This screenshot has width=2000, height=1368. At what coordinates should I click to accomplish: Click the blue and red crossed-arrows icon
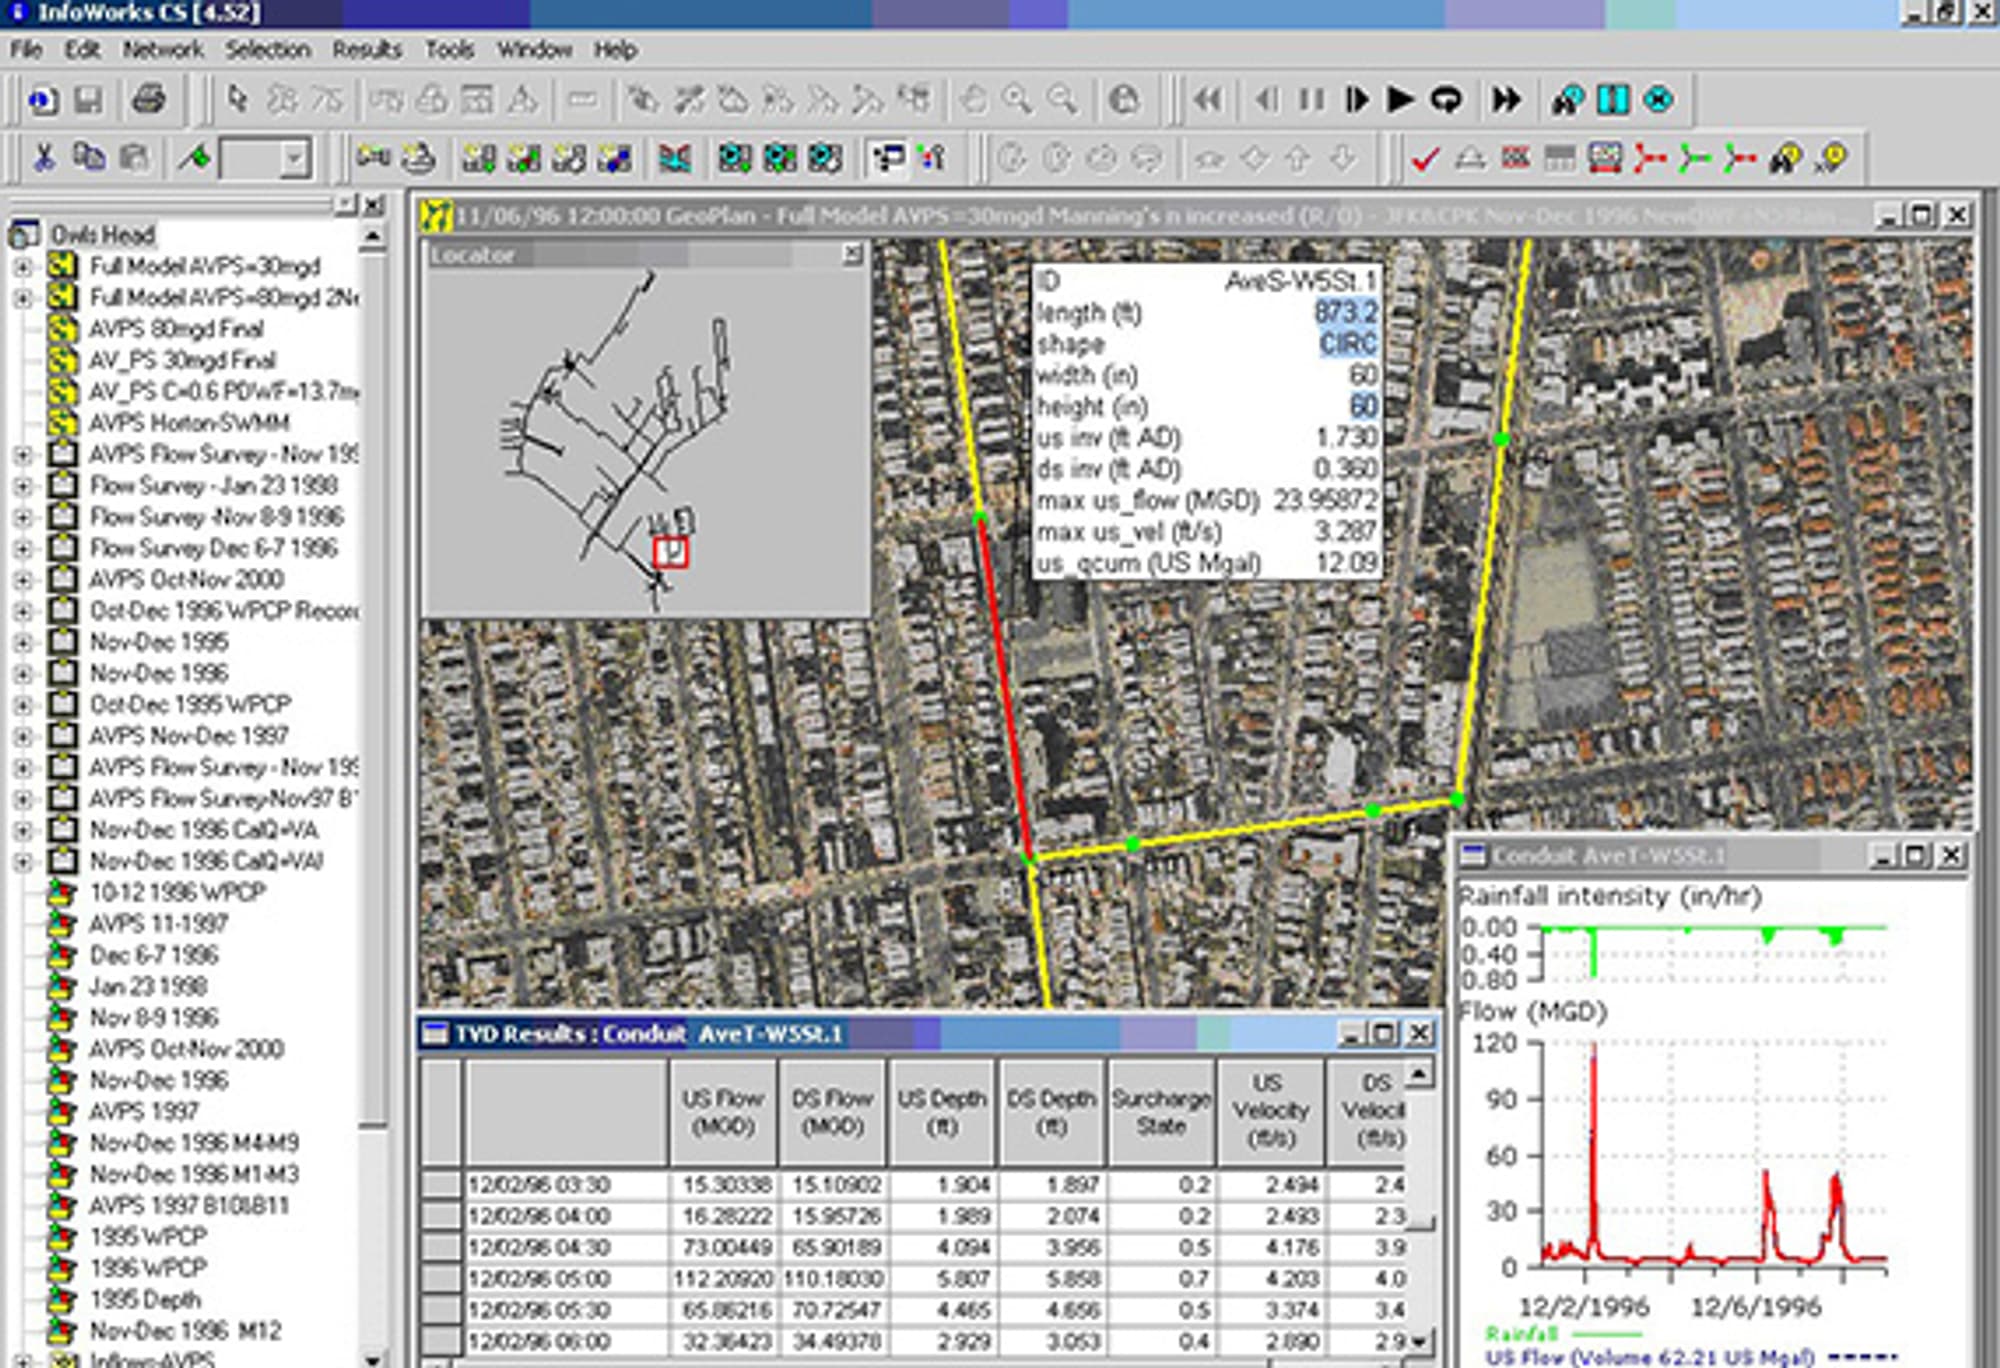675,158
